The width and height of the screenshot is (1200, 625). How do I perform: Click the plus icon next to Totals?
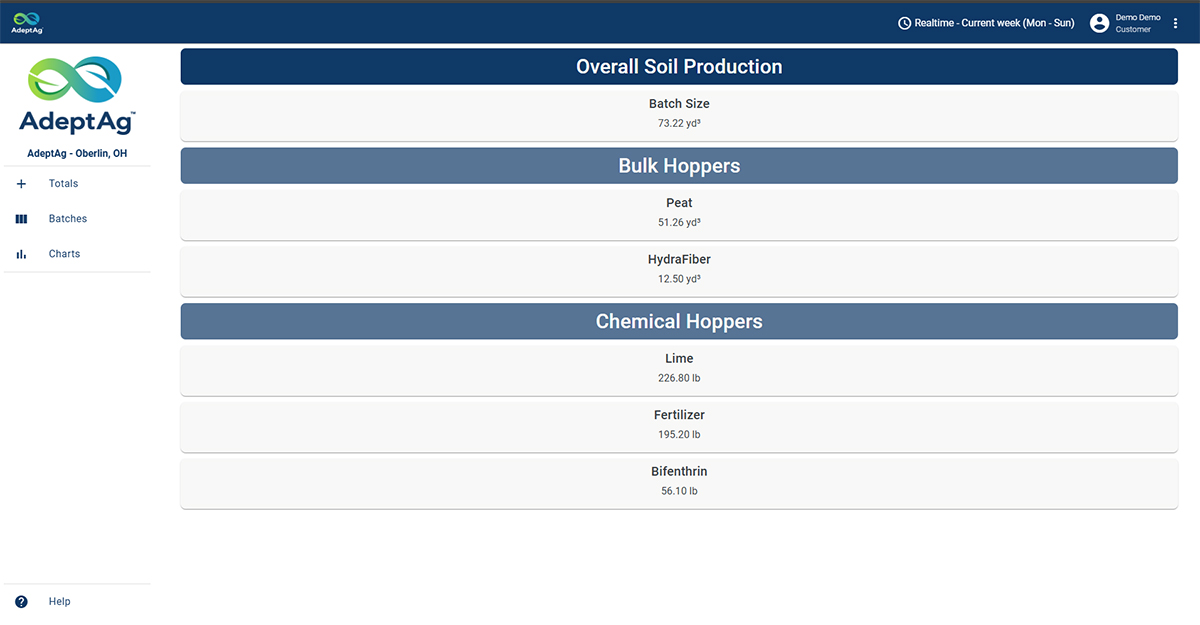tap(22, 184)
